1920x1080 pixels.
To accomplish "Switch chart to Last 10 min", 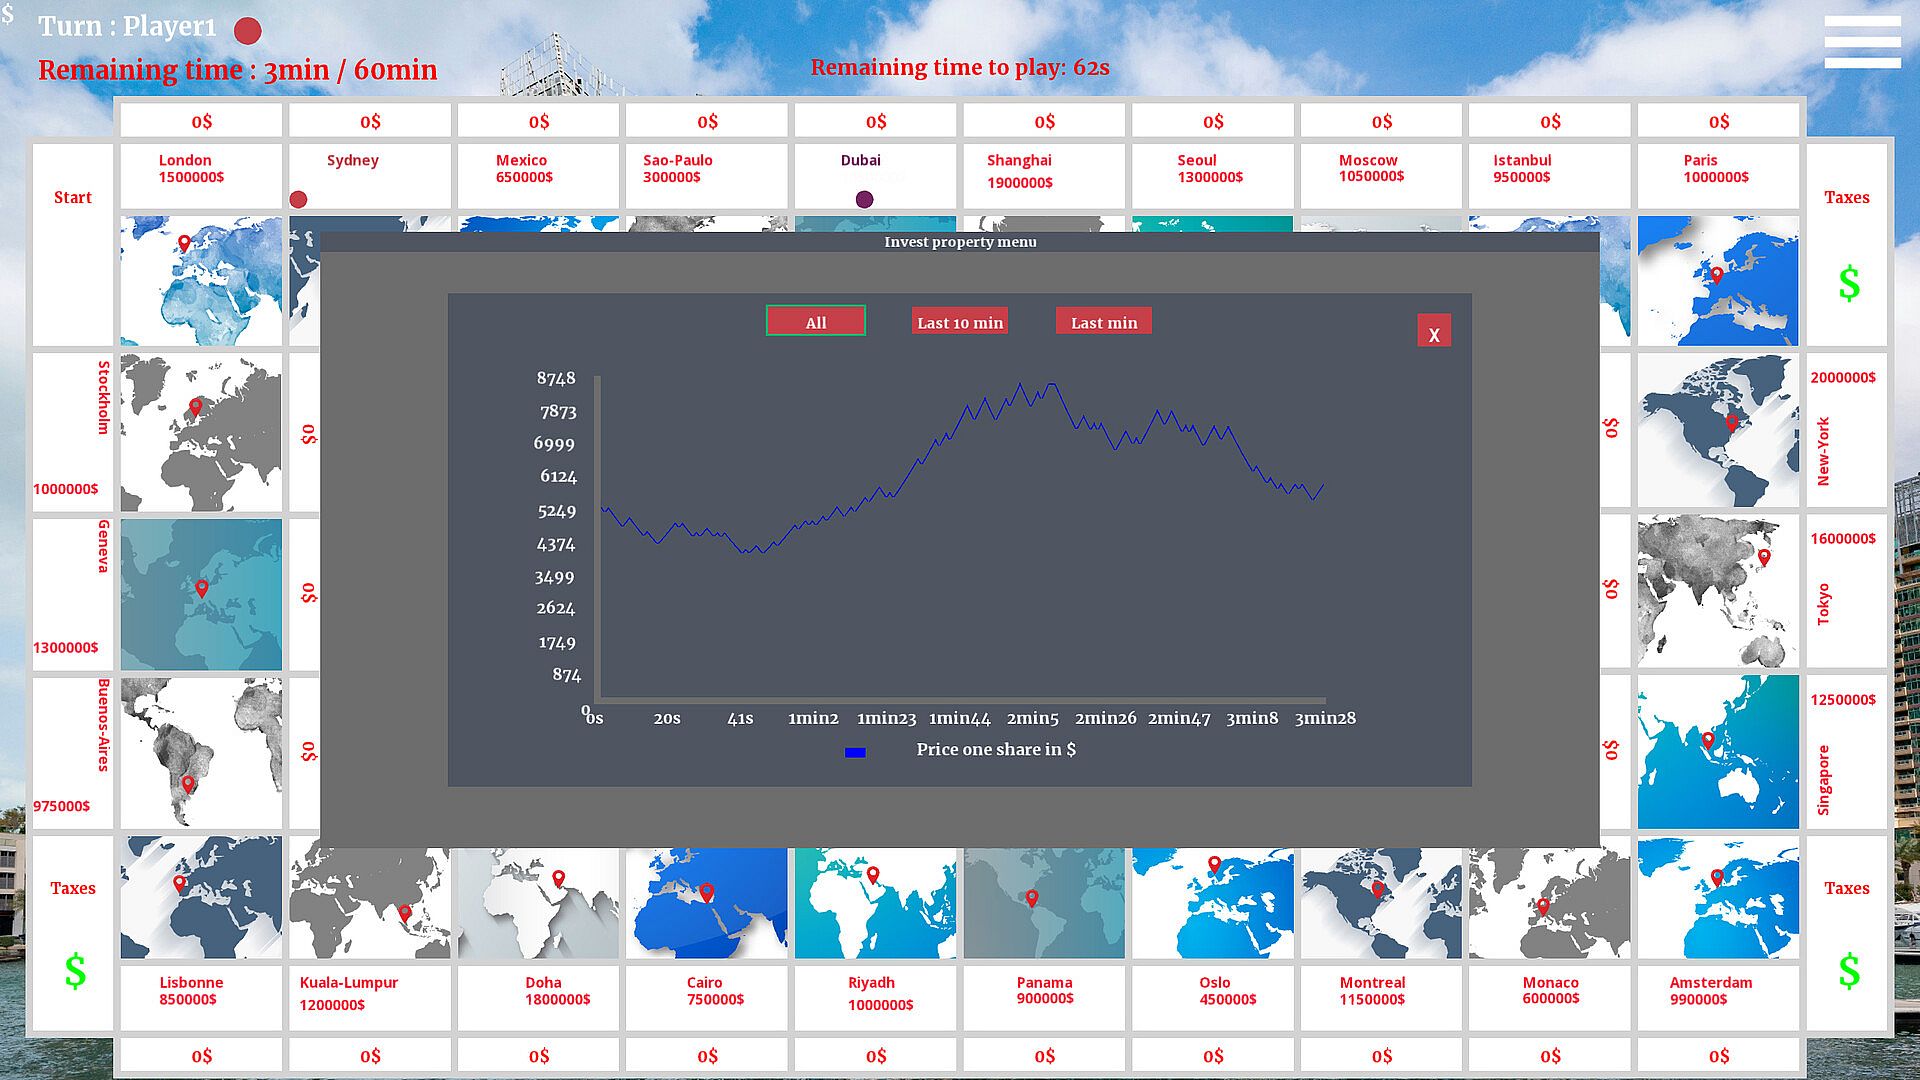I will 959,322.
